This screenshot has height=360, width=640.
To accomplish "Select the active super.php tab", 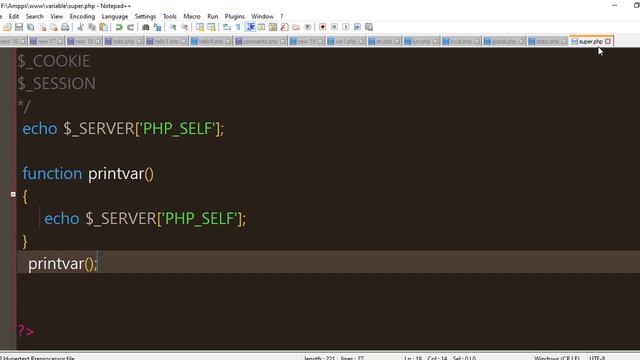I will (591, 42).
